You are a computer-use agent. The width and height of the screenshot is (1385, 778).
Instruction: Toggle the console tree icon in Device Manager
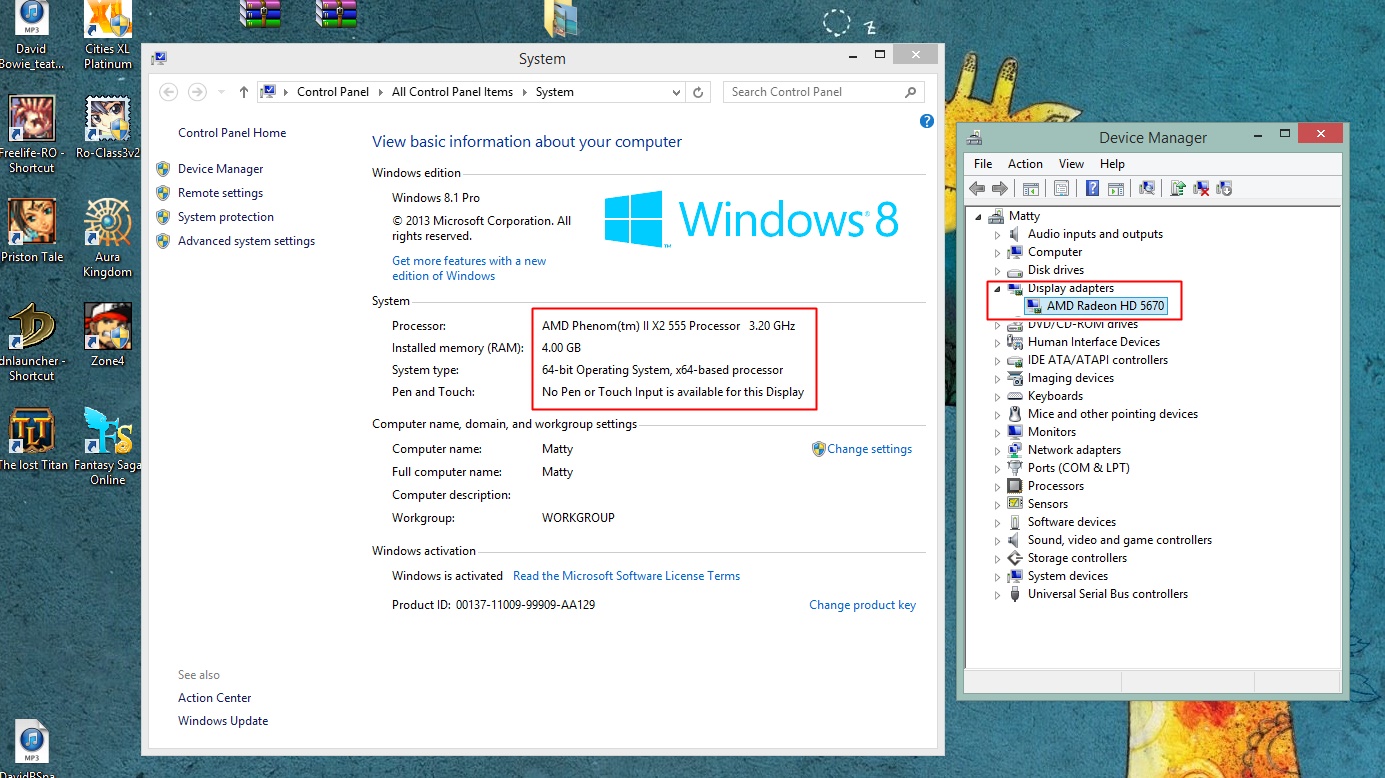[x=1031, y=188]
